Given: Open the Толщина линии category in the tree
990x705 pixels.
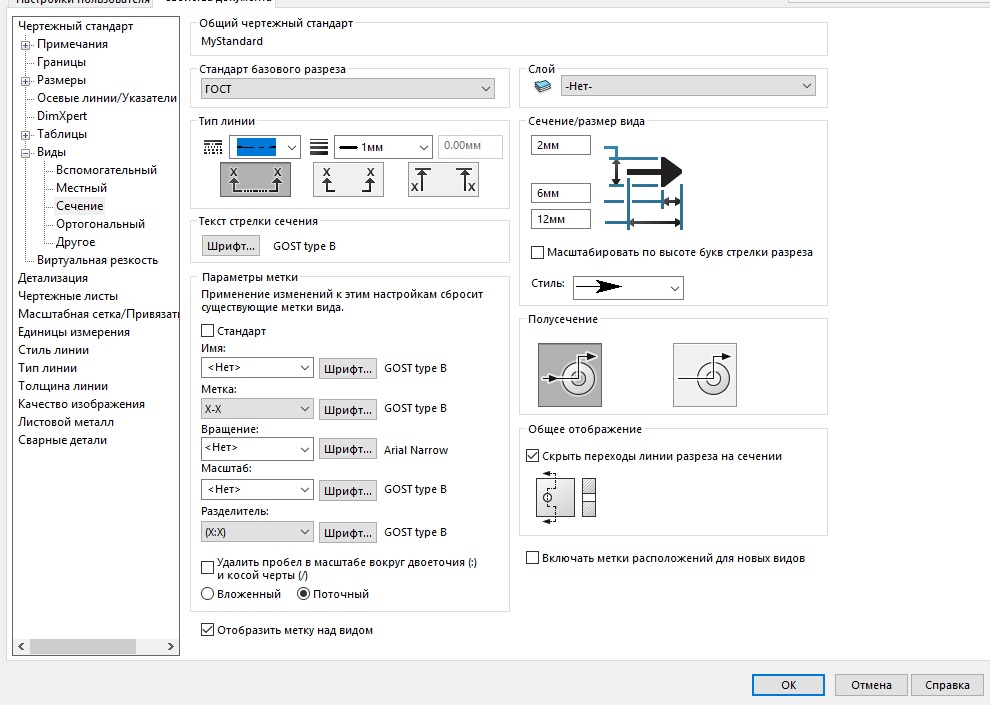Looking at the screenshot, I should coord(63,386).
